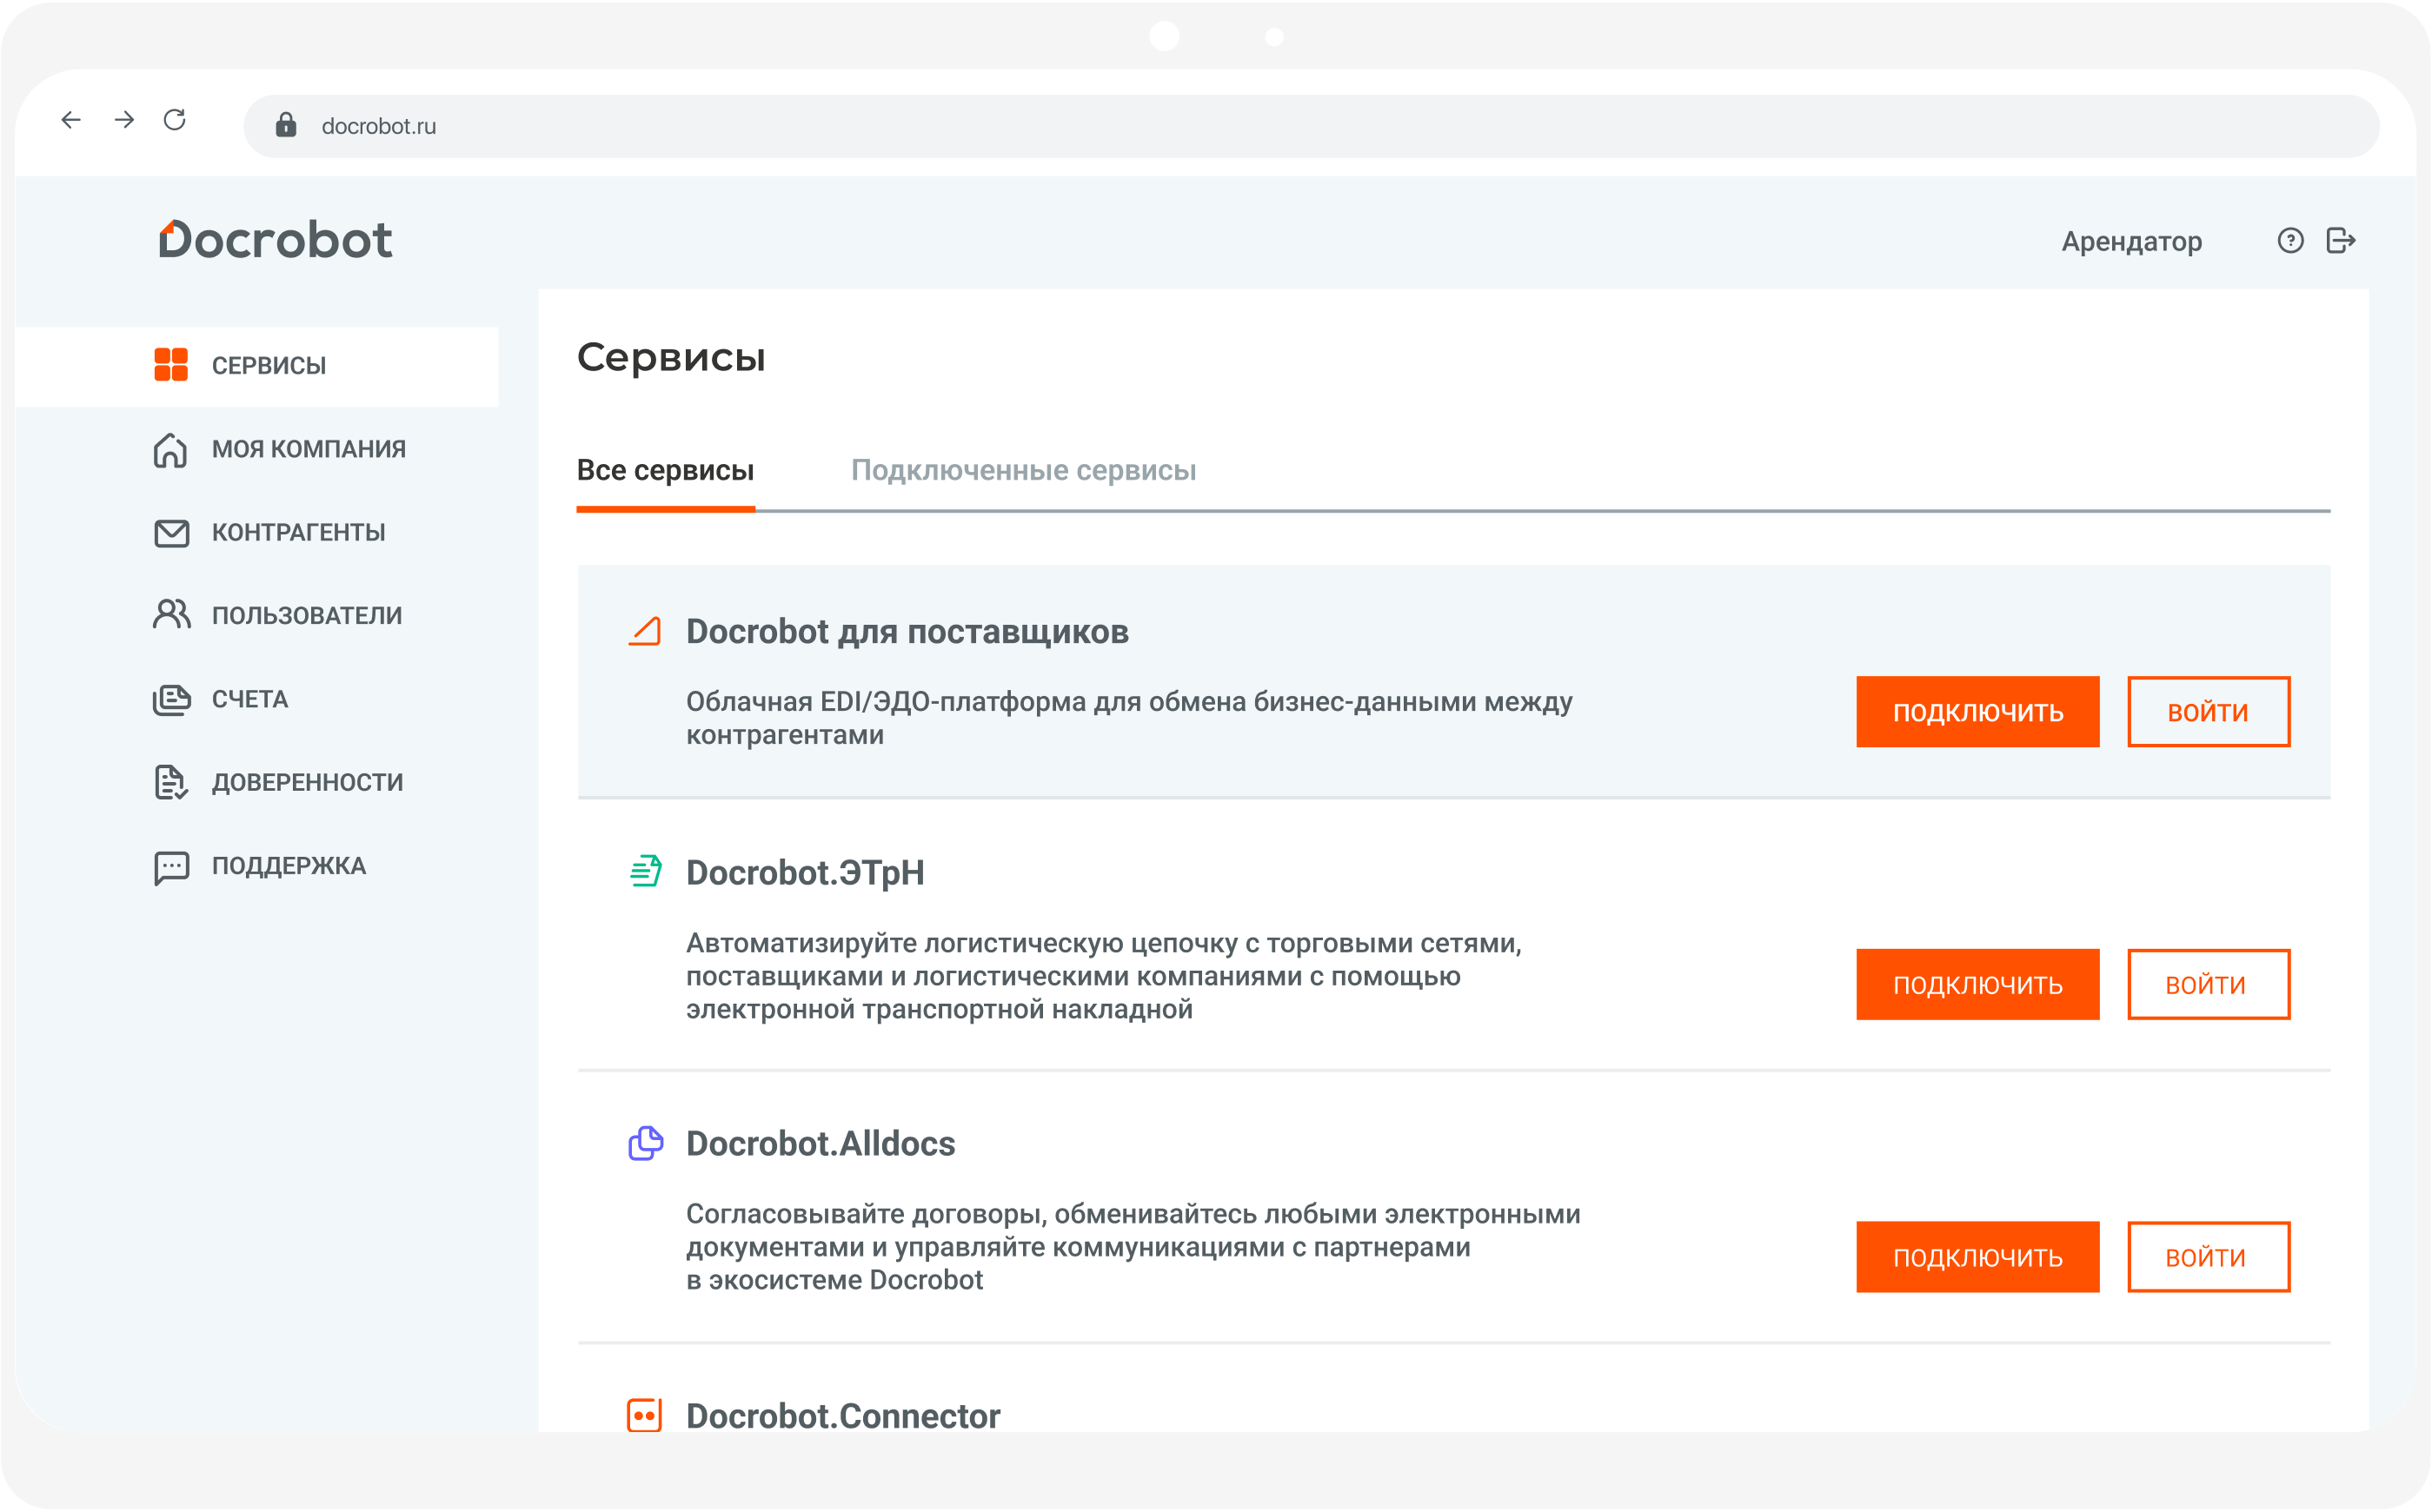
Task: Click the Сервисы page heading
Action: [671, 358]
